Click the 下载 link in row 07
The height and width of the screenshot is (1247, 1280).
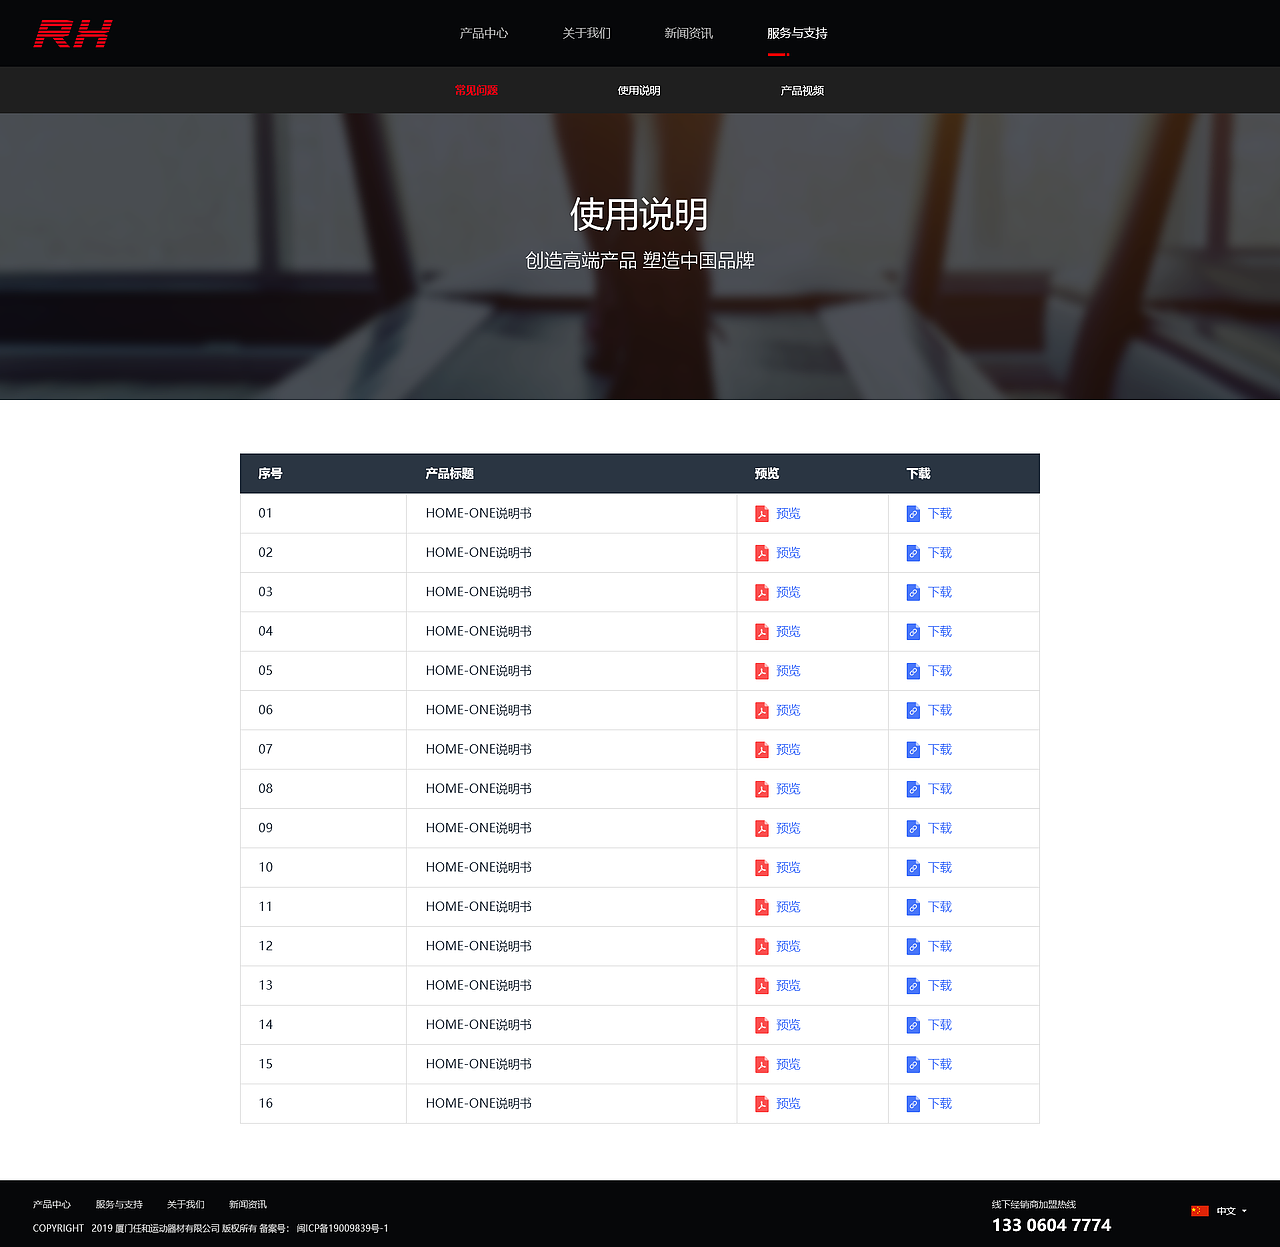click(x=940, y=749)
